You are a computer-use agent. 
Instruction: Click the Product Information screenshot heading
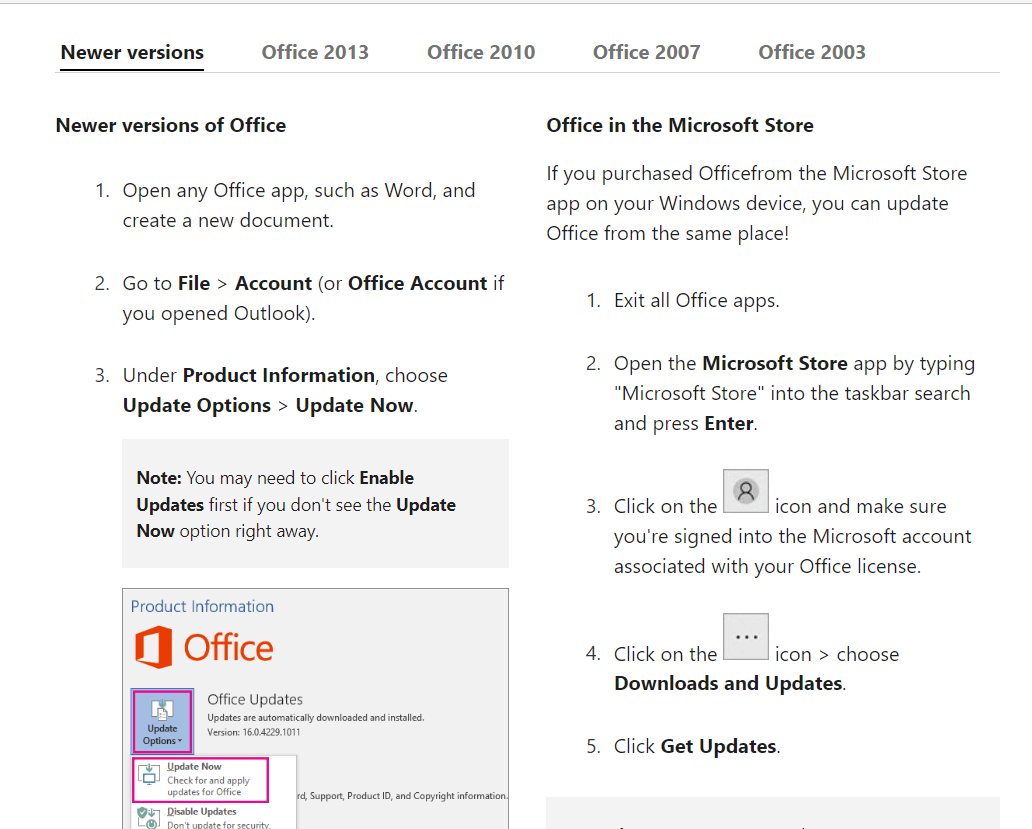click(x=202, y=606)
